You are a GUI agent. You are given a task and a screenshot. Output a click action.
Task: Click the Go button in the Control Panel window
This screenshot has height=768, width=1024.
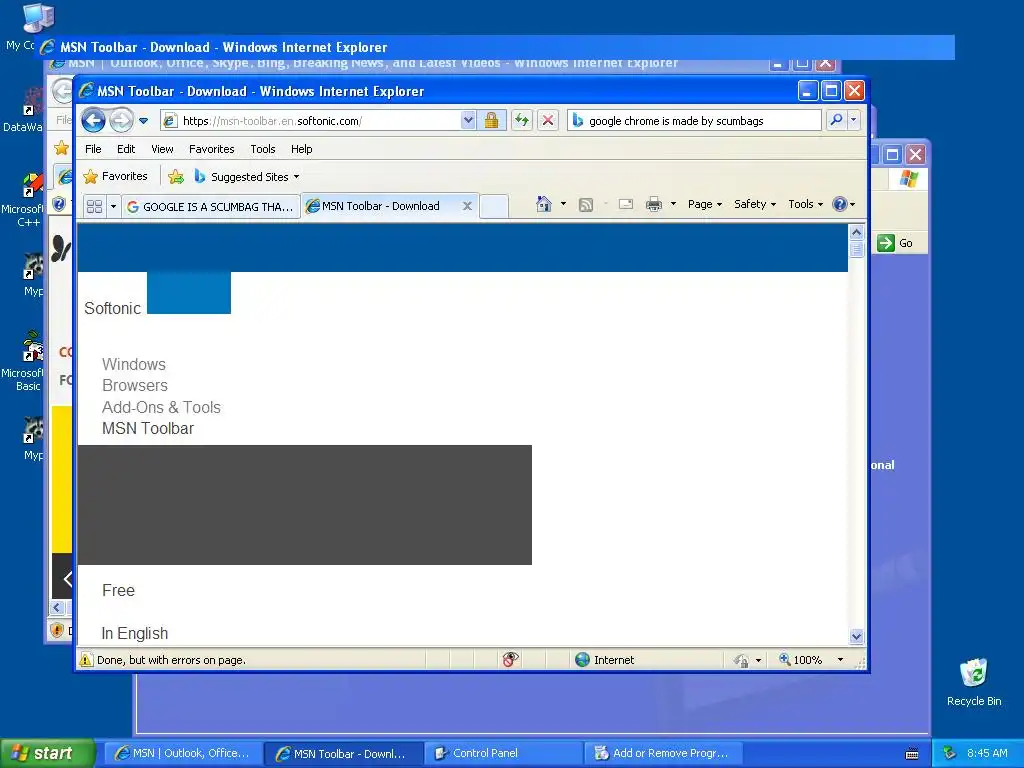(895, 243)
